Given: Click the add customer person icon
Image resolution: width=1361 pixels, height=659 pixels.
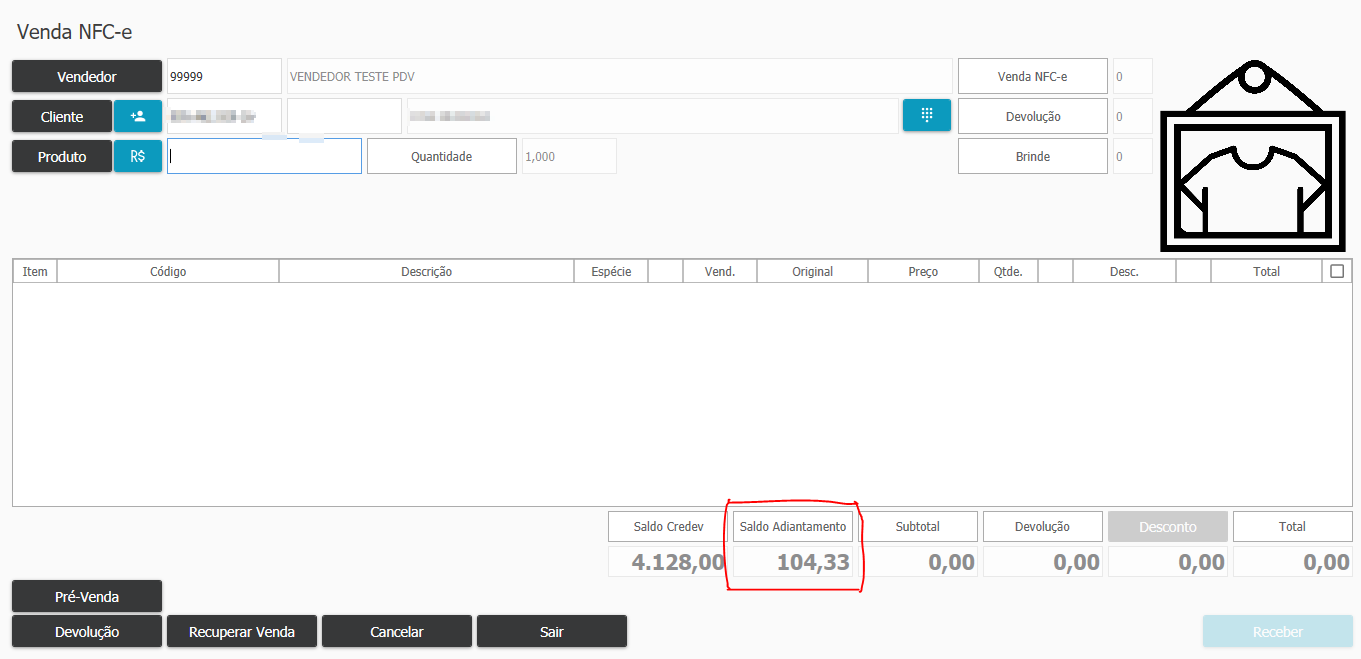Looking at the screenshot, I should pyautogui.click(x=138, y=116).
